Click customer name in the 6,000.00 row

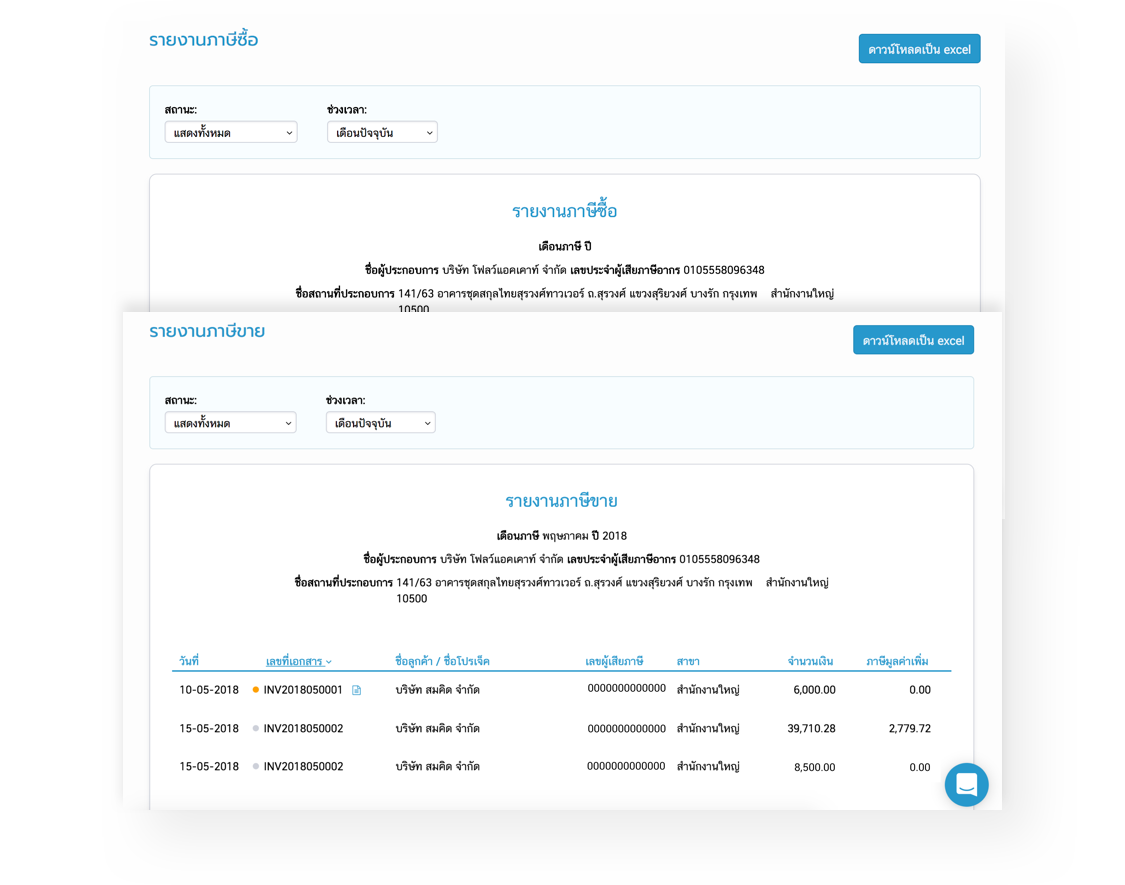[x=437, y=690]
